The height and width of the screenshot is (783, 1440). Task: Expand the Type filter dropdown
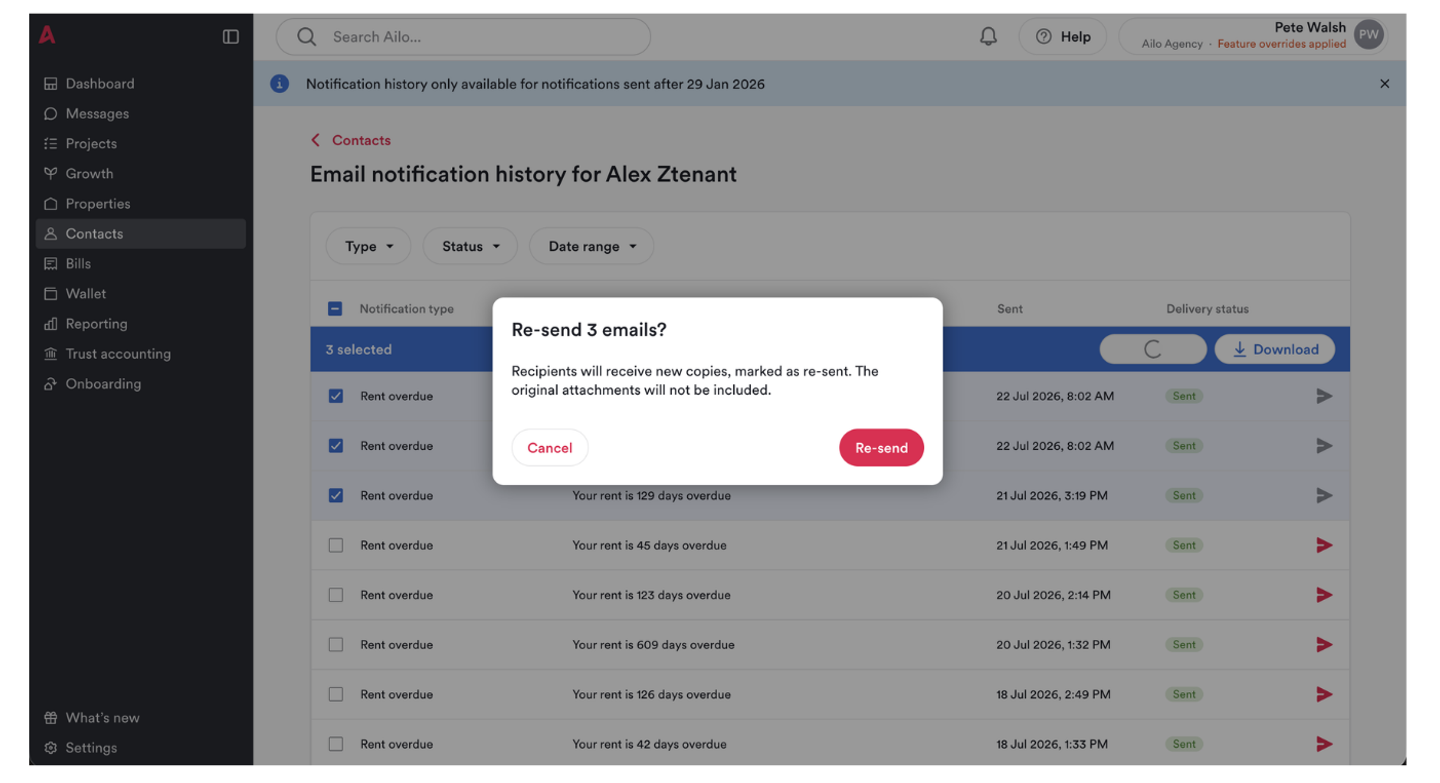(x=369, y=246)
